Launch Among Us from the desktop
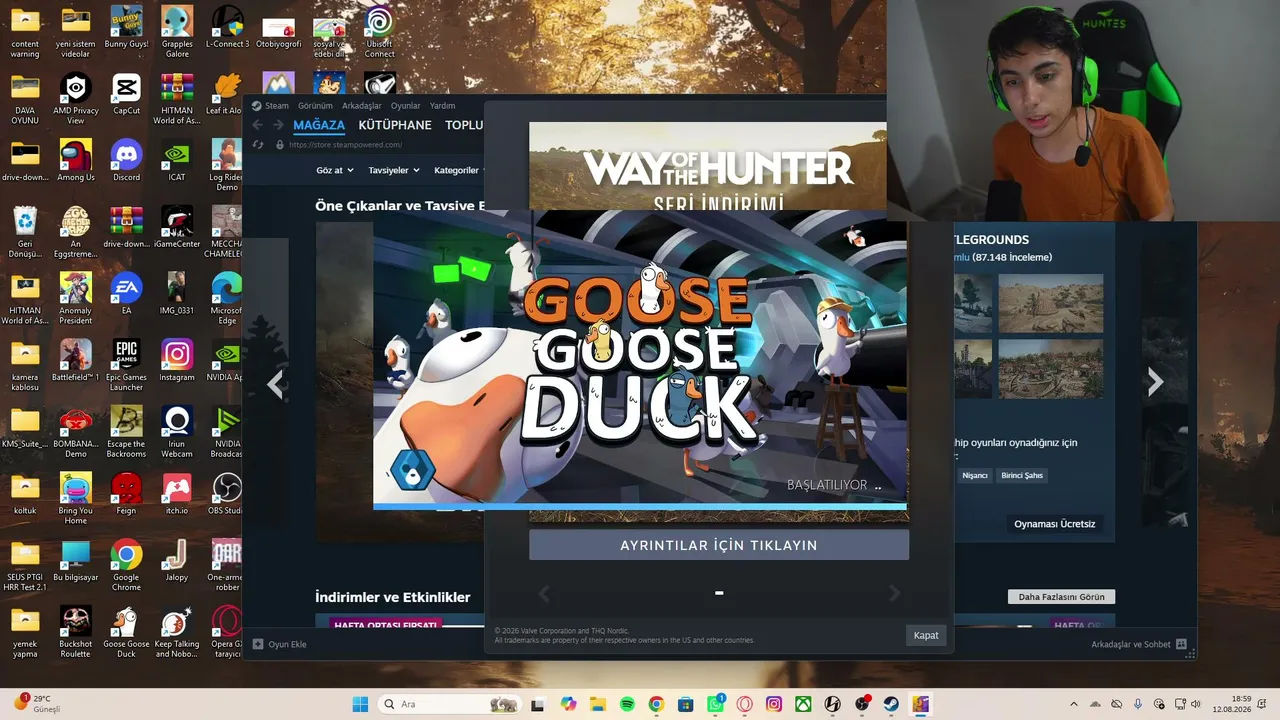 point(76,160)
